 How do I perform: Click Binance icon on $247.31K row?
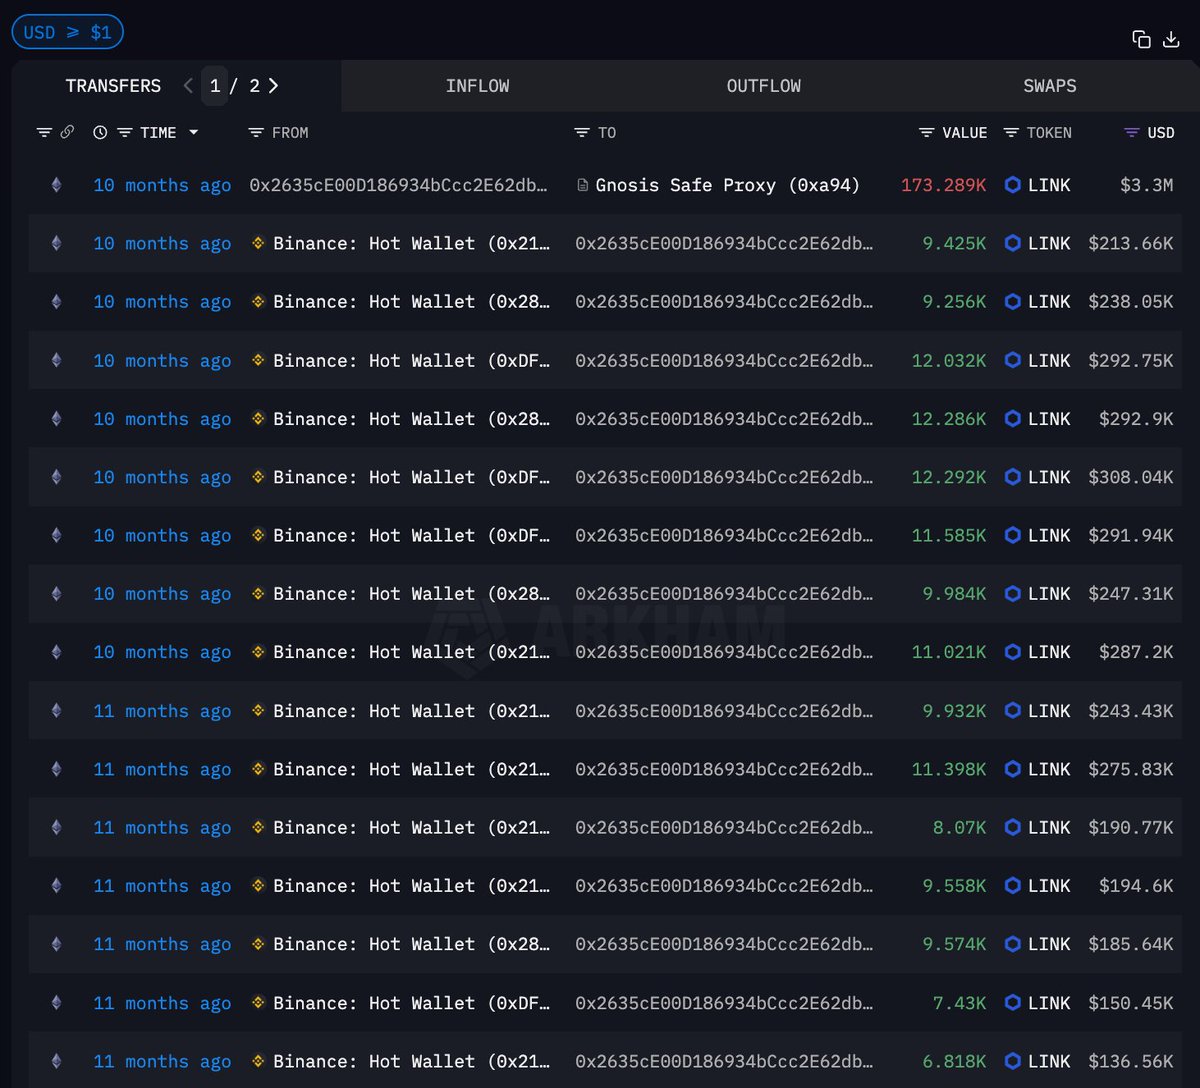coord(258,593)
